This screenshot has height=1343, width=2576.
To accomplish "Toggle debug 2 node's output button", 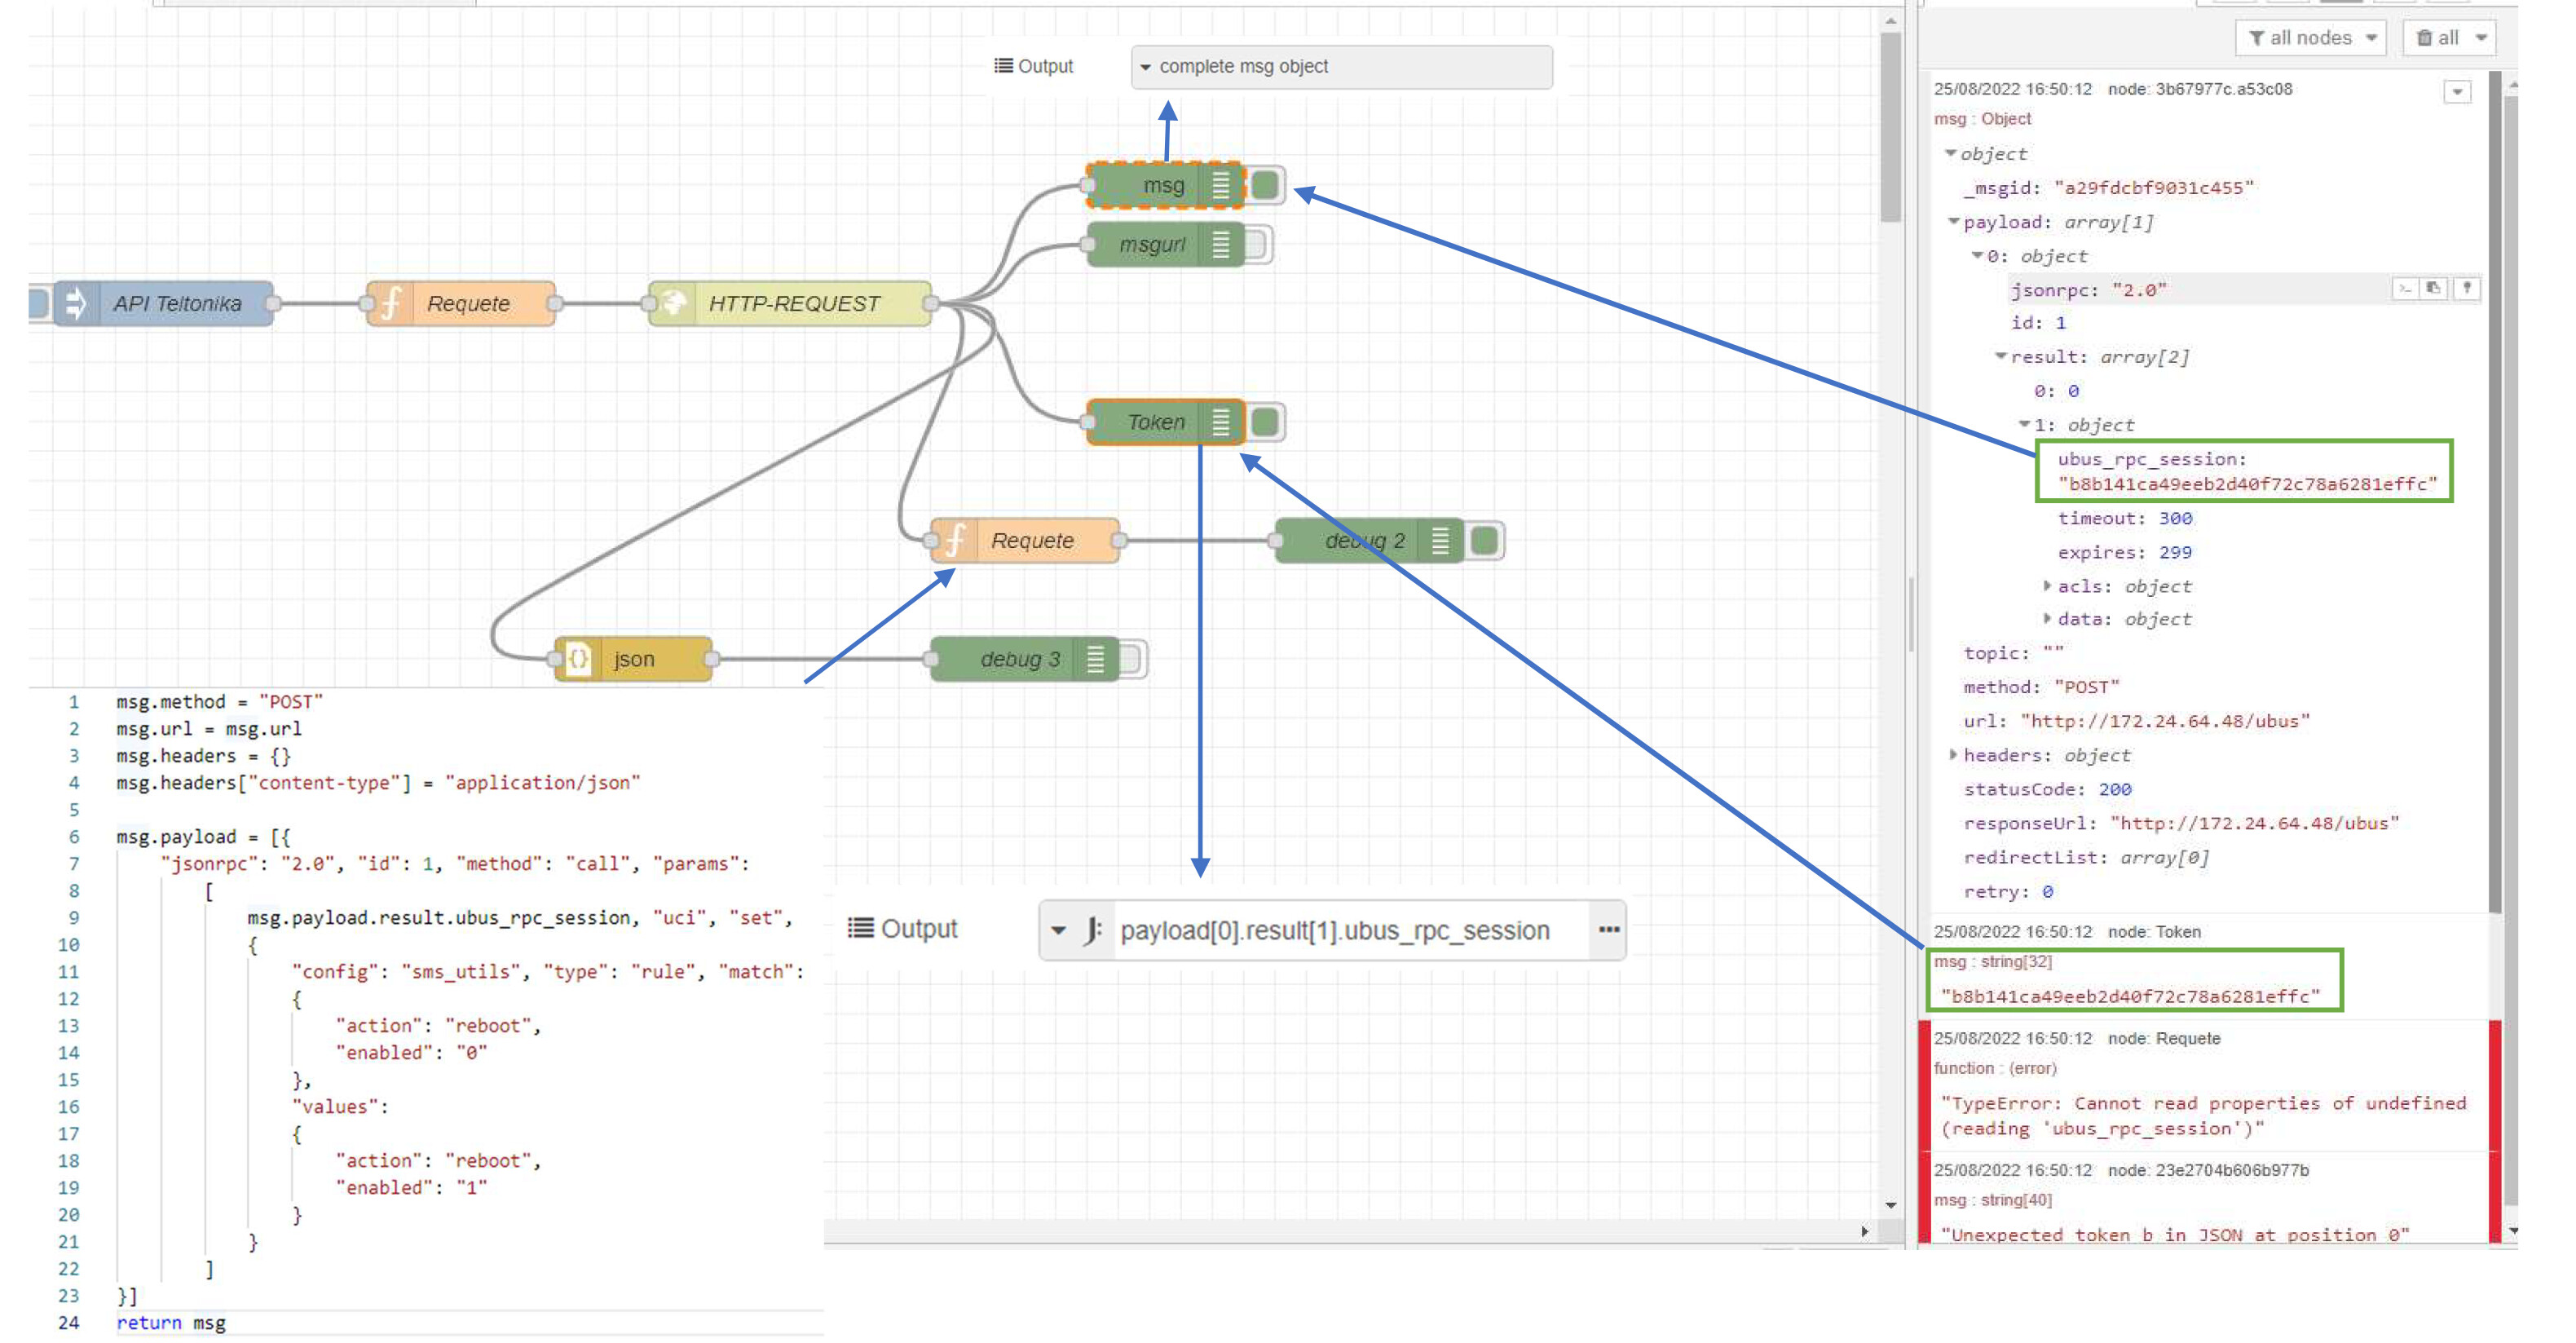I will coord(1486,541).
